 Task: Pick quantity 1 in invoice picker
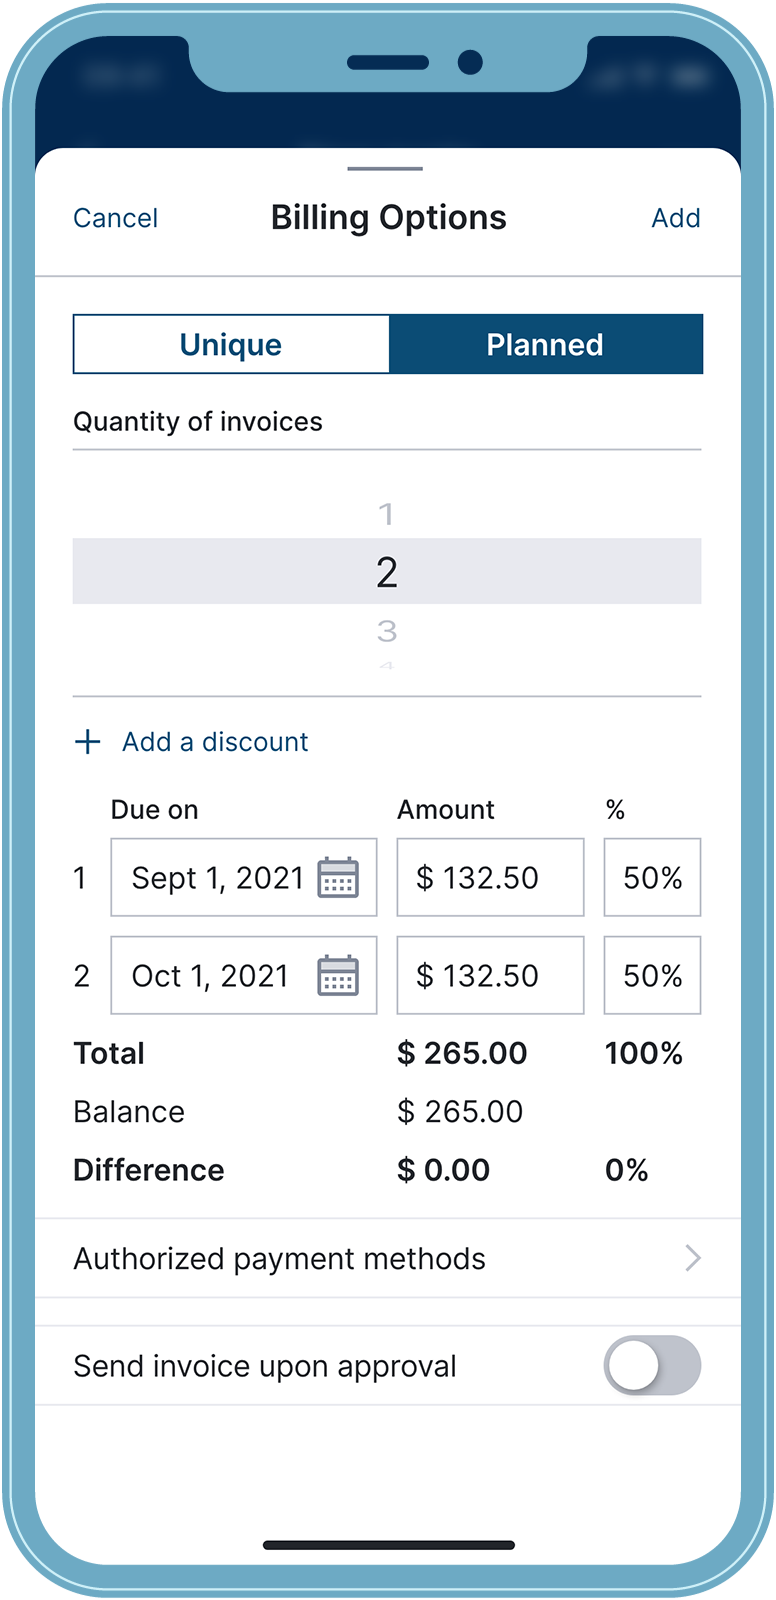pos(386,515)
